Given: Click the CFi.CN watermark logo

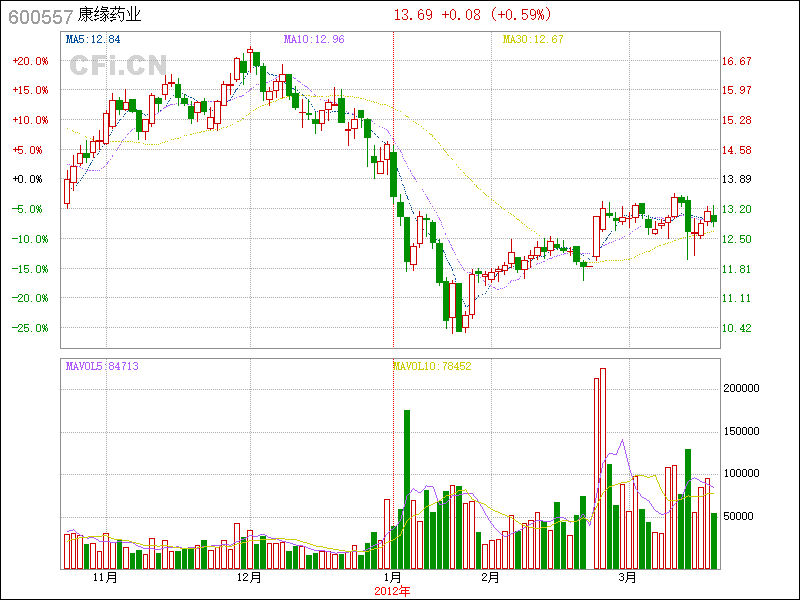Looking at the screenshot, I should pyautogui.click(x=117, y=65).
